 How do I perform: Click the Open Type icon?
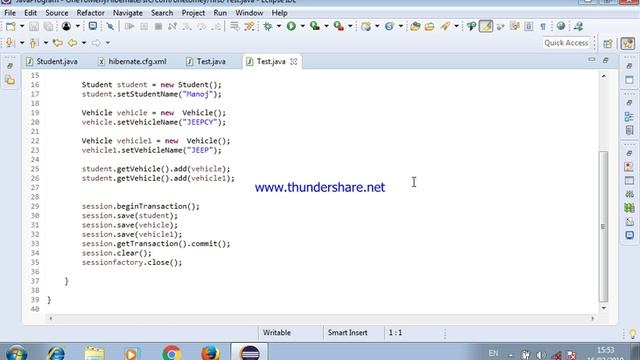(x=415, y=27)
